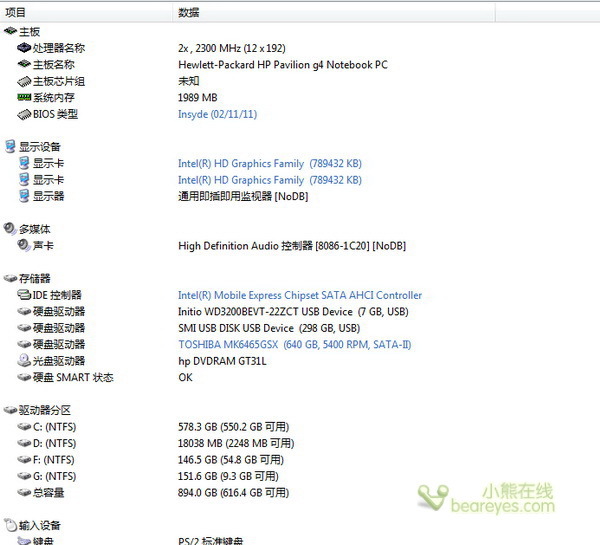Click the BIOS 类型 row icon
Image resolution: width=600 pixels, height=545 pixels.
24,114
